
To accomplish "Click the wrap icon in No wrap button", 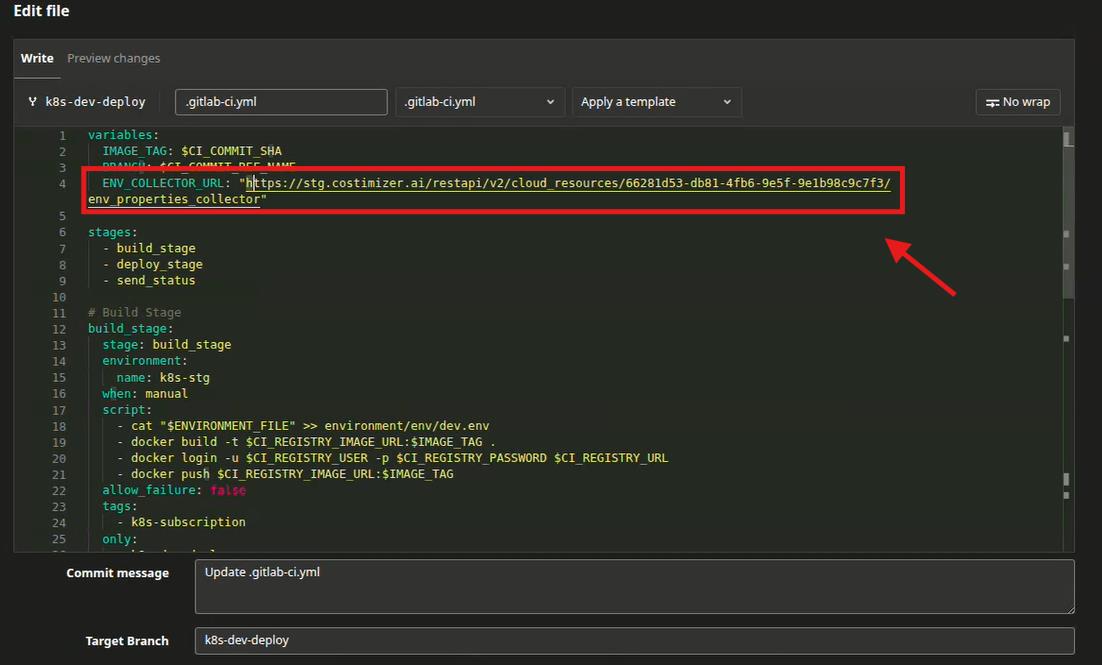I will [992, 103].
